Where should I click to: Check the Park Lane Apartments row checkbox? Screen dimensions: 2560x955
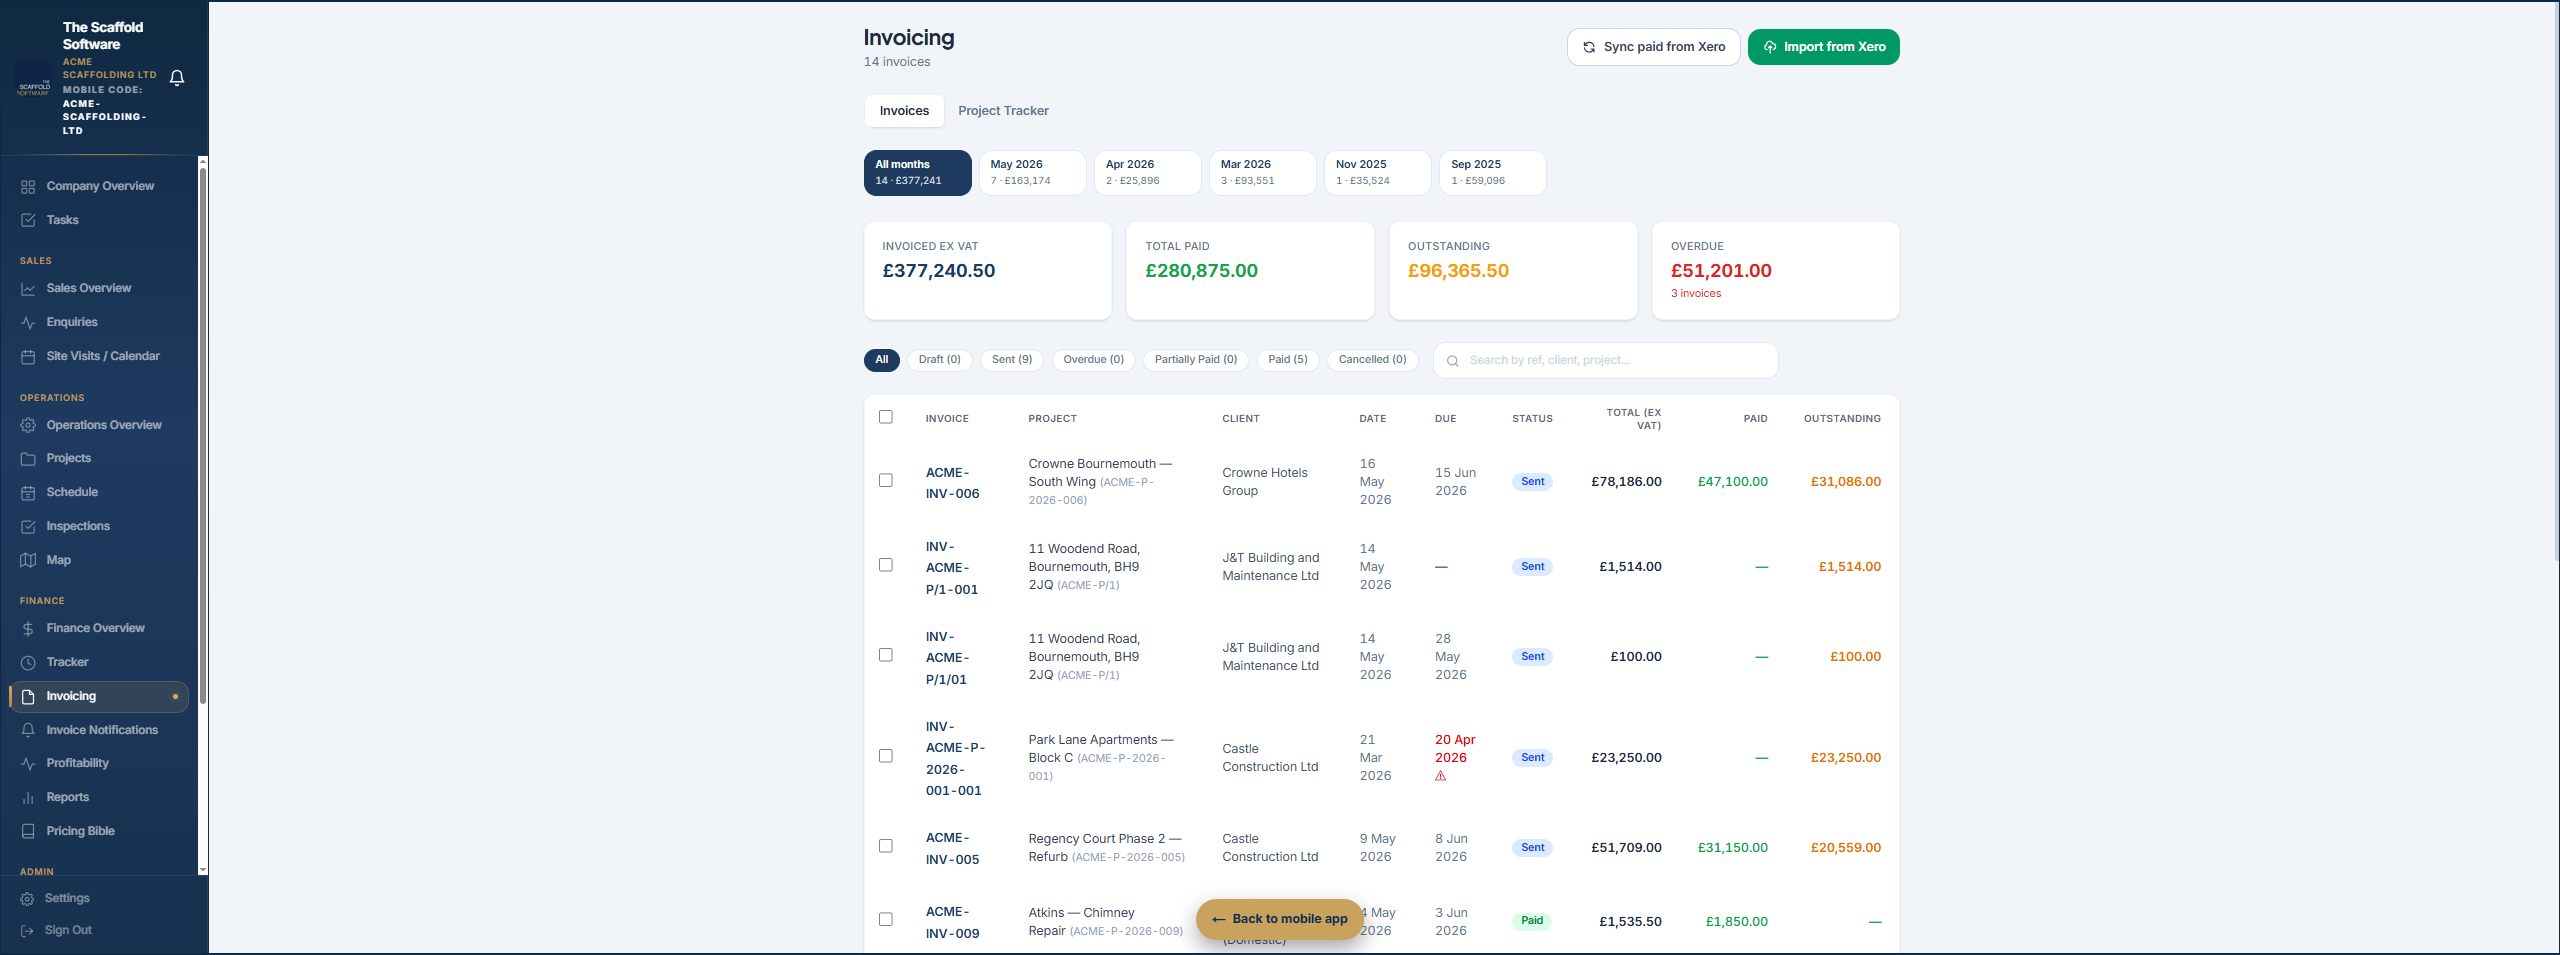point(886,756)
